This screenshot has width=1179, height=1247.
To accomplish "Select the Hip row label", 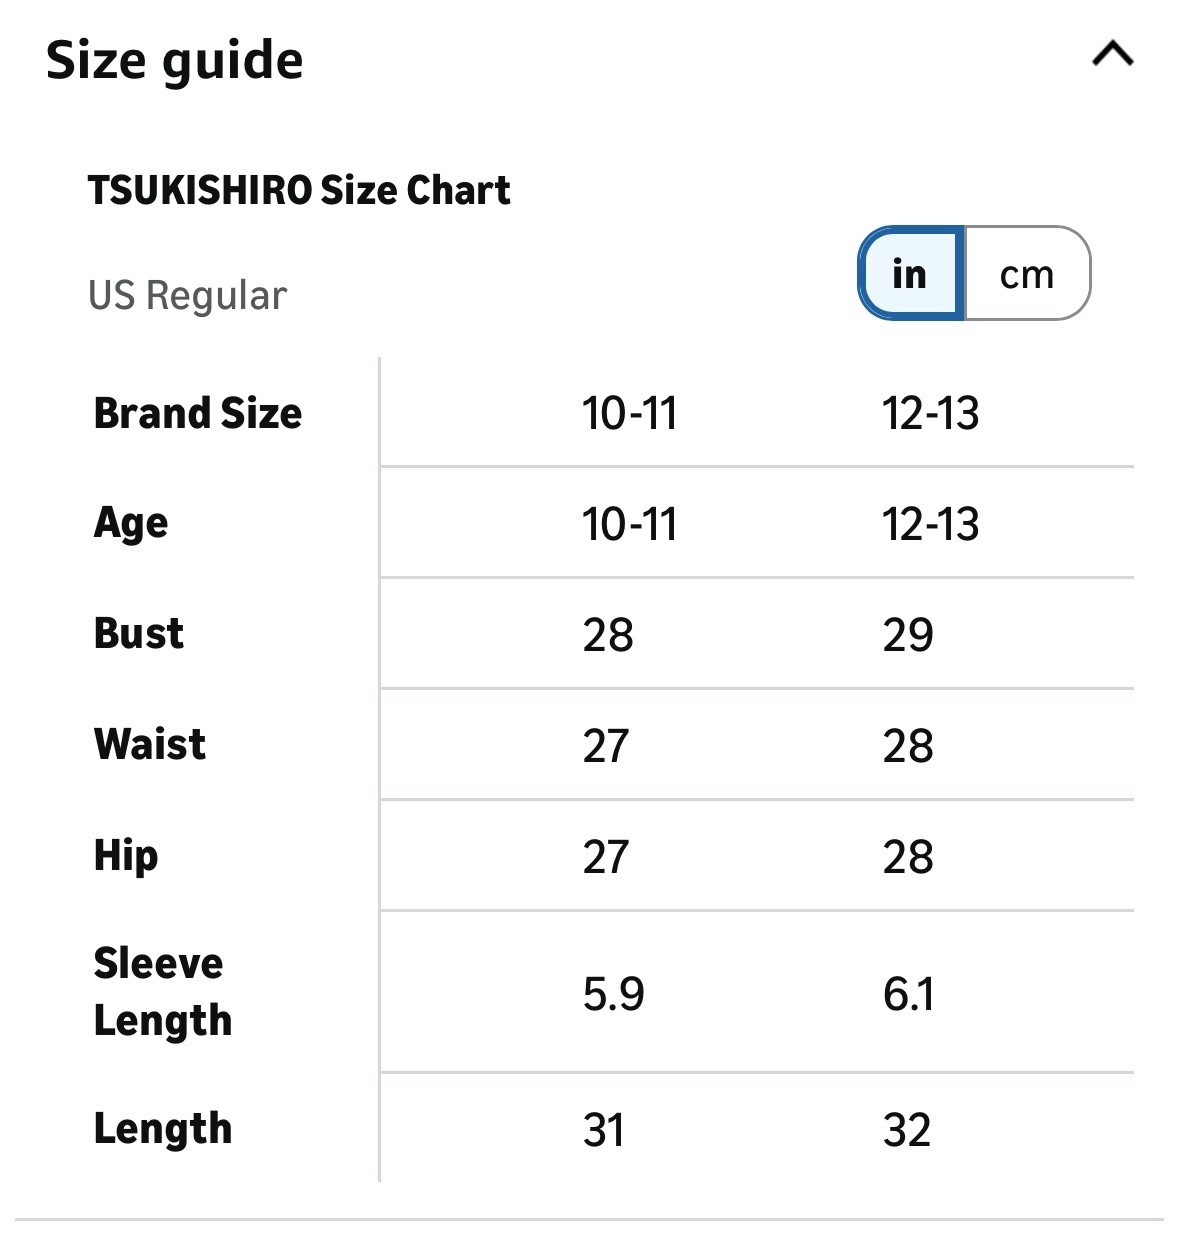I will 126,856.
